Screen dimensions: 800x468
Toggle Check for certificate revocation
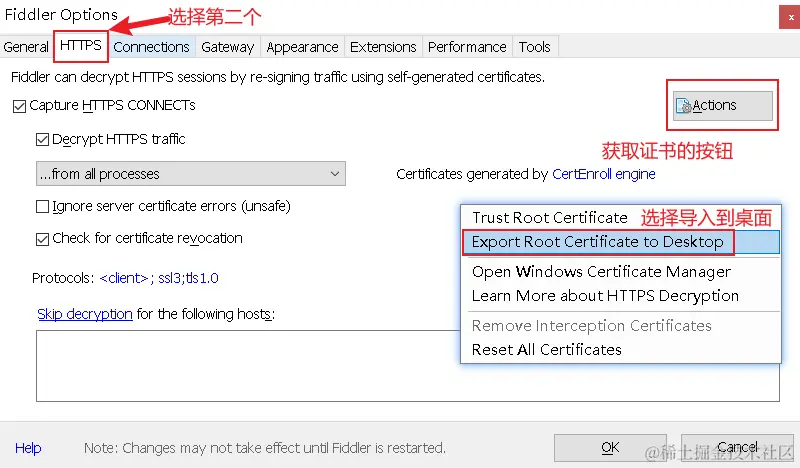(x=42, y=239)
